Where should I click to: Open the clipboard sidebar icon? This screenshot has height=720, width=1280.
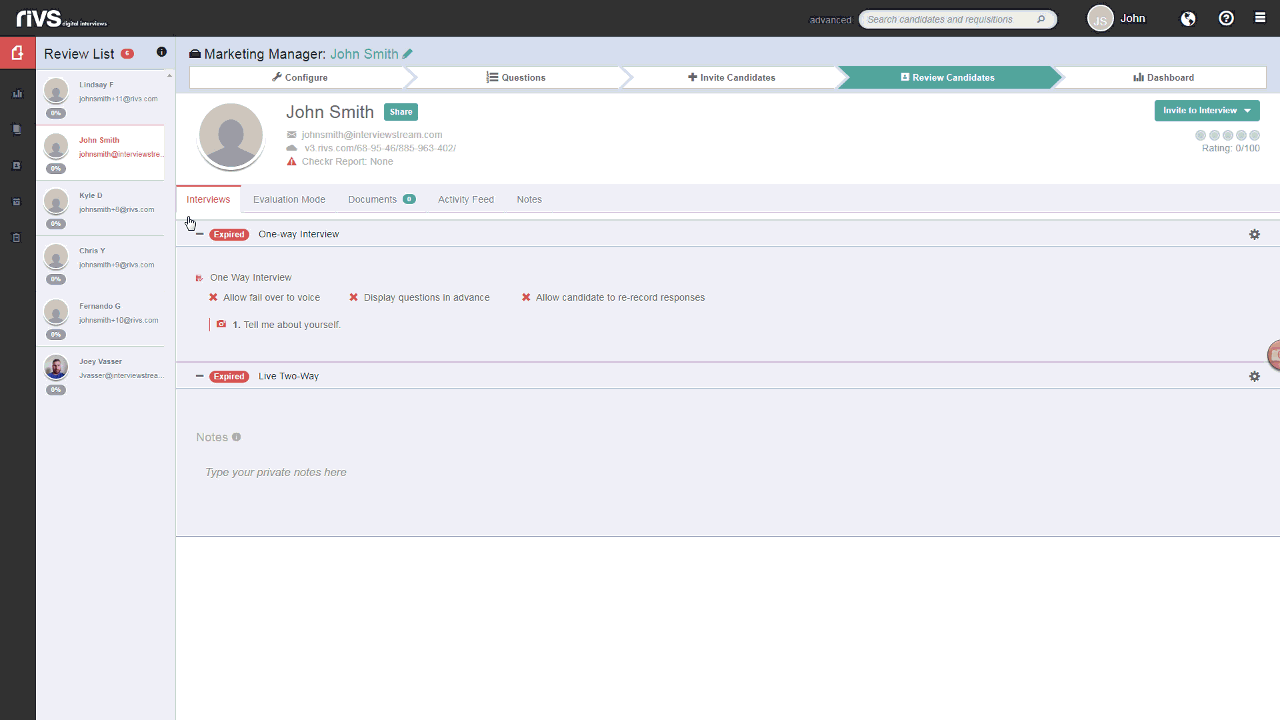pyautogui.click(x=17, y=238)
